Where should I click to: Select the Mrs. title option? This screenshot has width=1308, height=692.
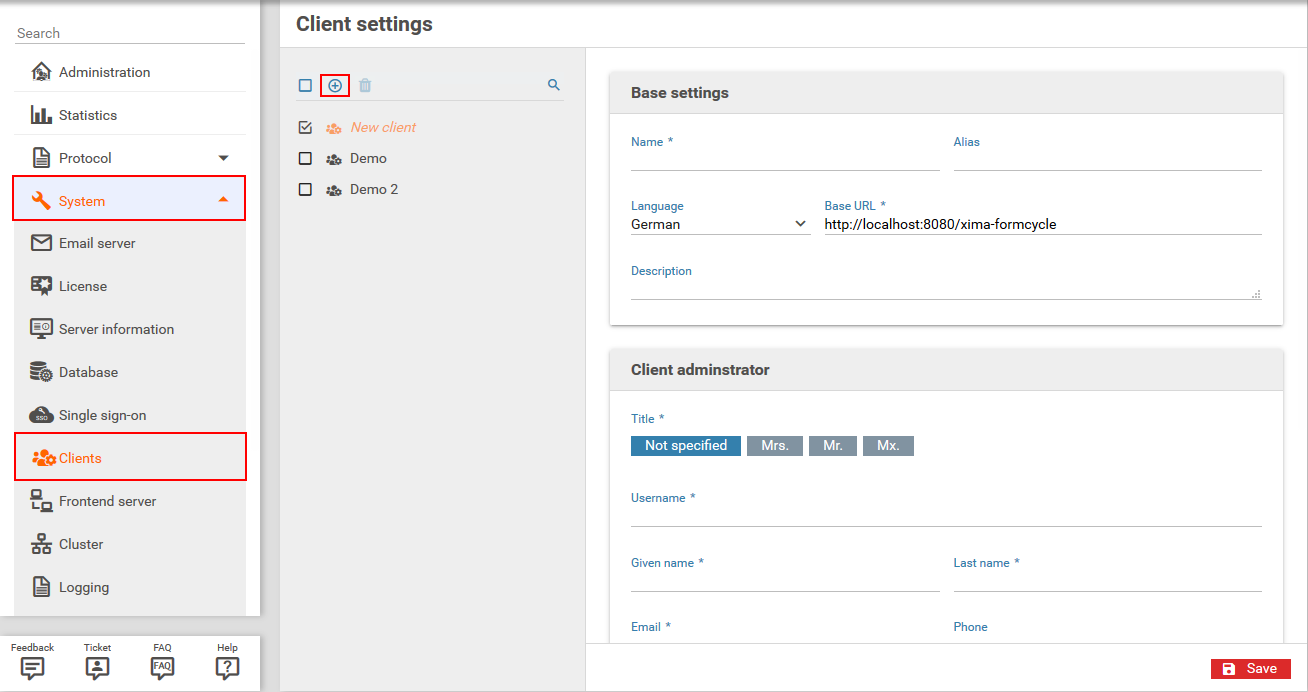pos(774,446)
